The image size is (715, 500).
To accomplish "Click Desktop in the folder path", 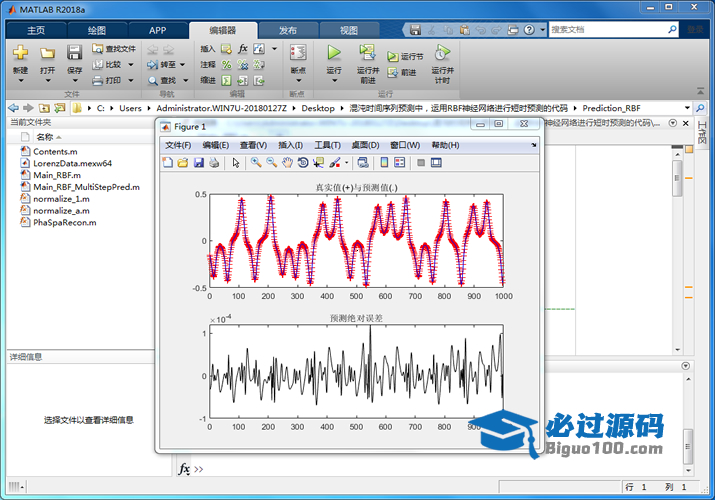I will coord(318,108).
